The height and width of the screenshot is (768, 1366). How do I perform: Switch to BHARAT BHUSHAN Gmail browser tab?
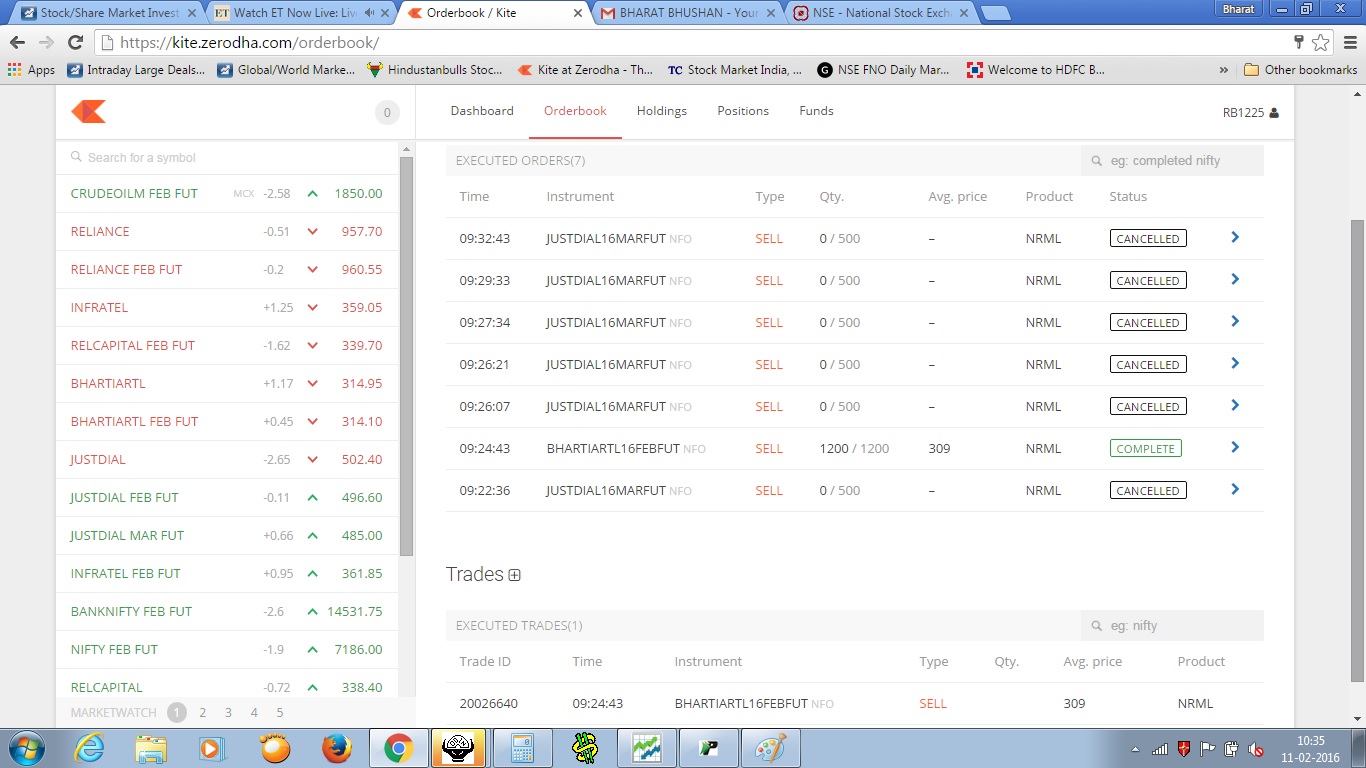[688, 13]
